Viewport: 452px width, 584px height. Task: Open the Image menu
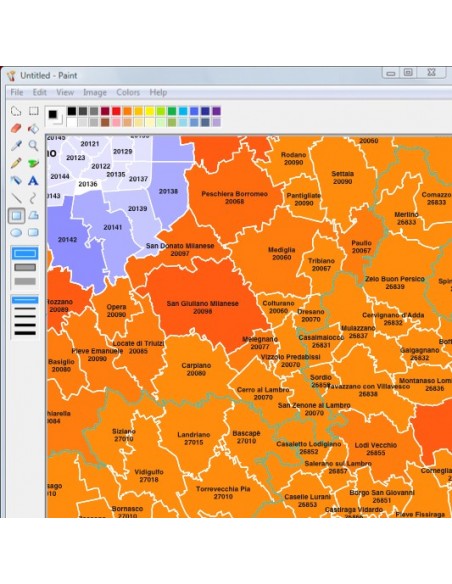point(95,92)
